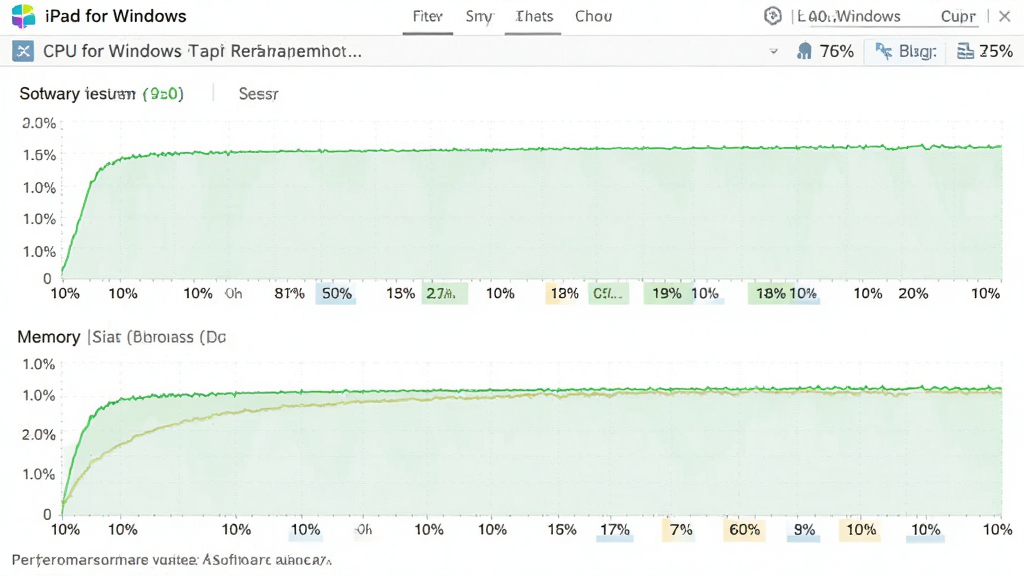The width and height of the screenshot is (1024, 576).
Task: Click the circular refresh icon near Windows field
Action: point(773,16)
